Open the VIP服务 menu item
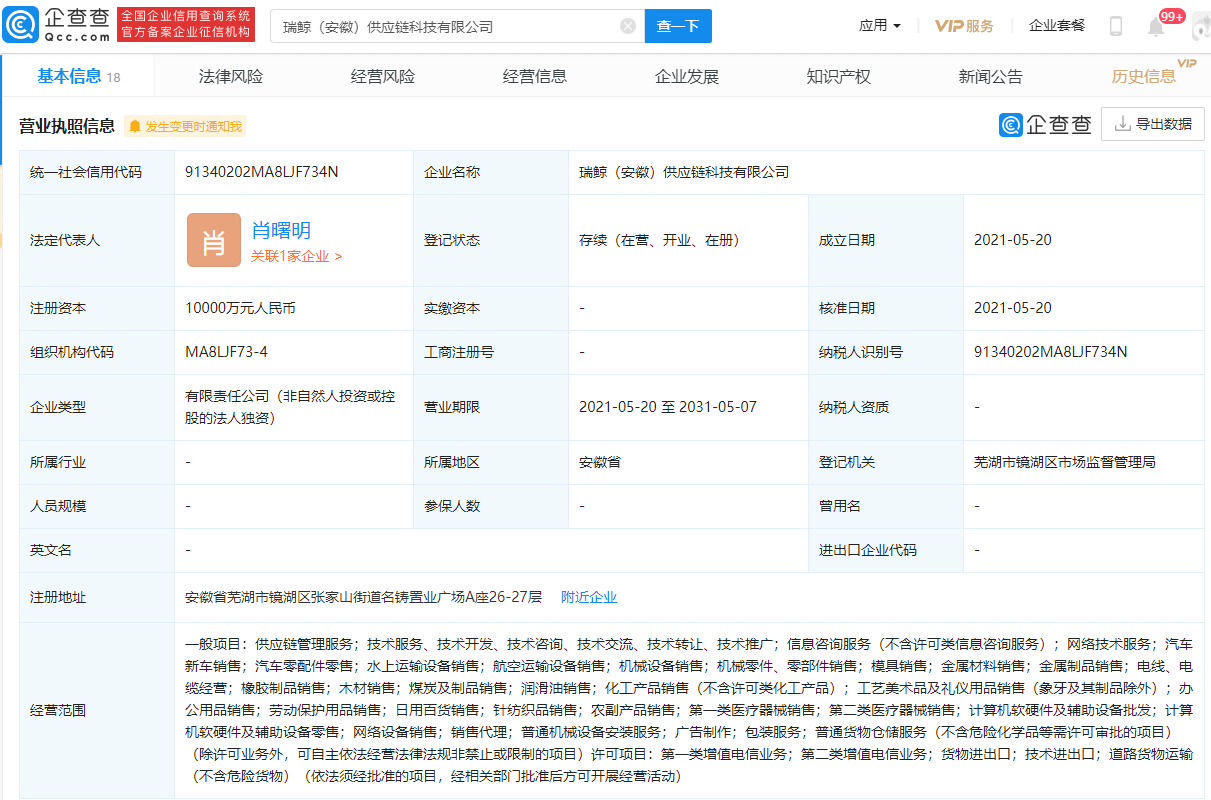The width and height of the screenshot is (1211, 800). click(x=964, y=26)
